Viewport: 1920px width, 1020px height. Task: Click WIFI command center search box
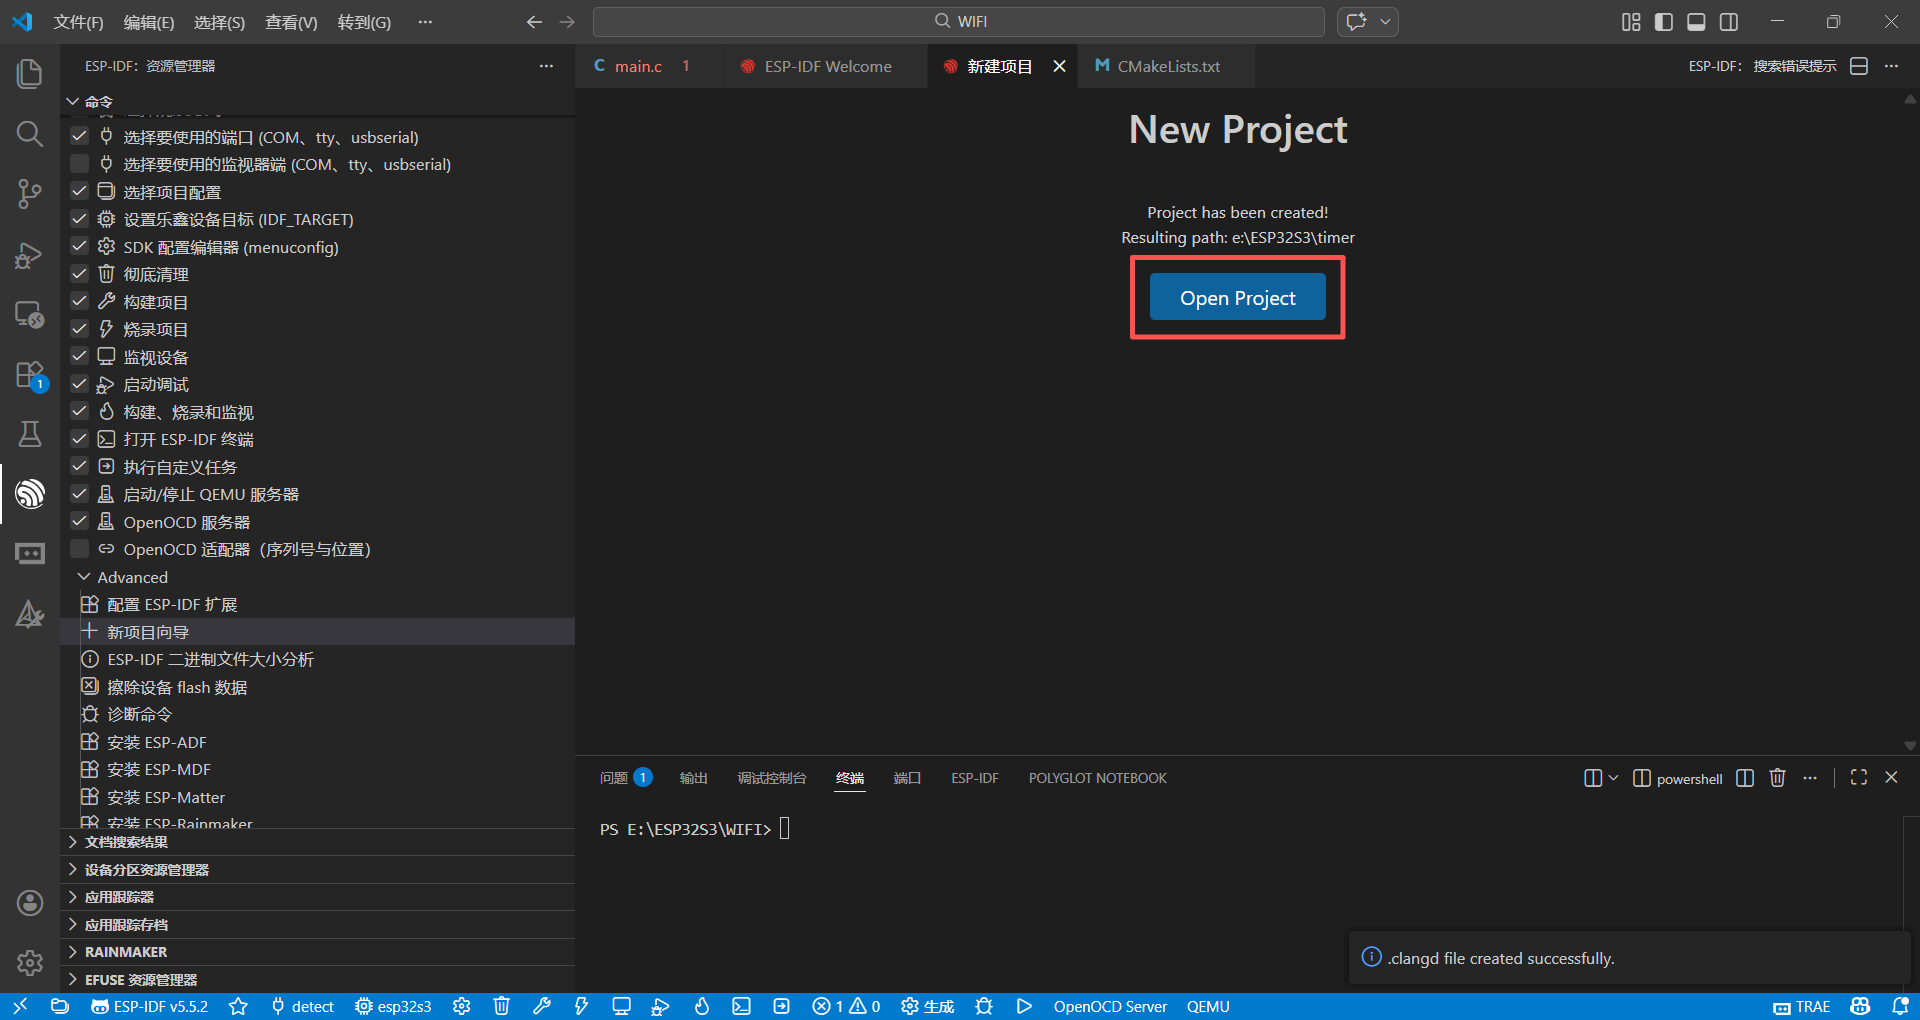[959, 21]
